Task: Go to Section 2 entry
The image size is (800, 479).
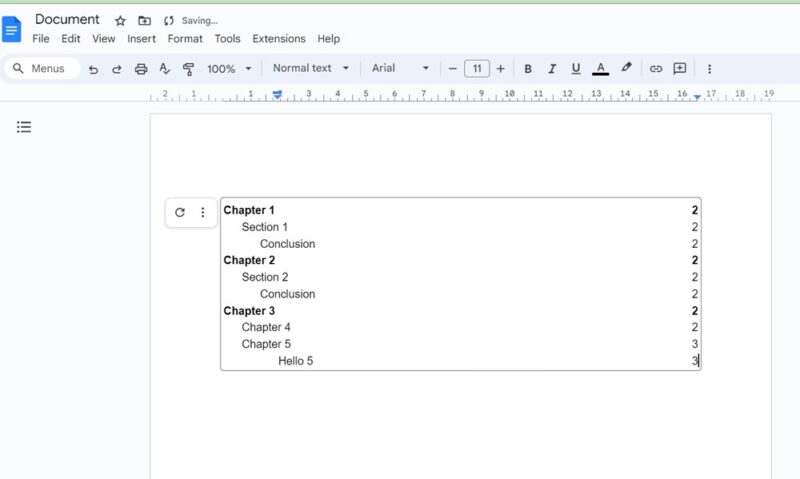Action: (x=265, y=277)
